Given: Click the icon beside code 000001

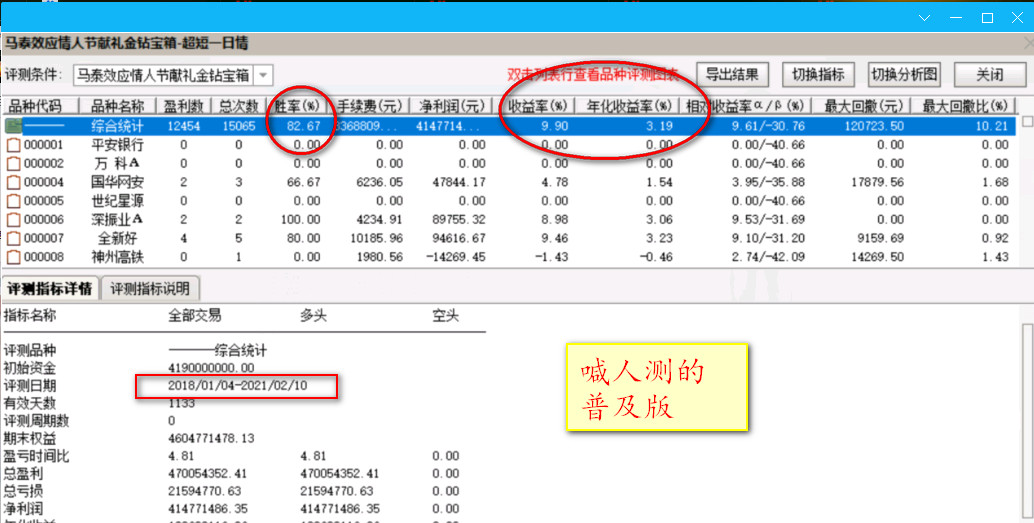Looking at the screenshot, I should pyautogui.click(x=13, y=145).
